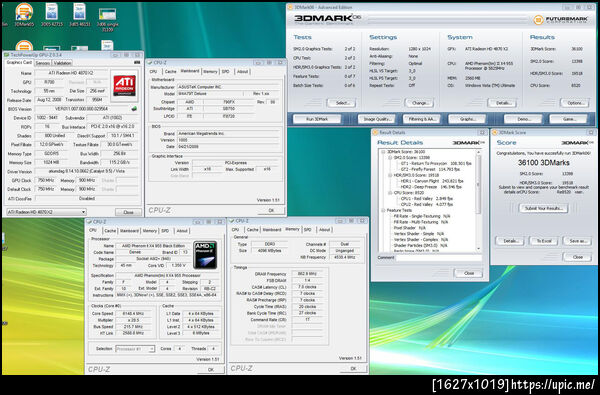Click the Run 3DMark button
The height and width of the screenshot is (395, 600).
[x=317, y=119]
